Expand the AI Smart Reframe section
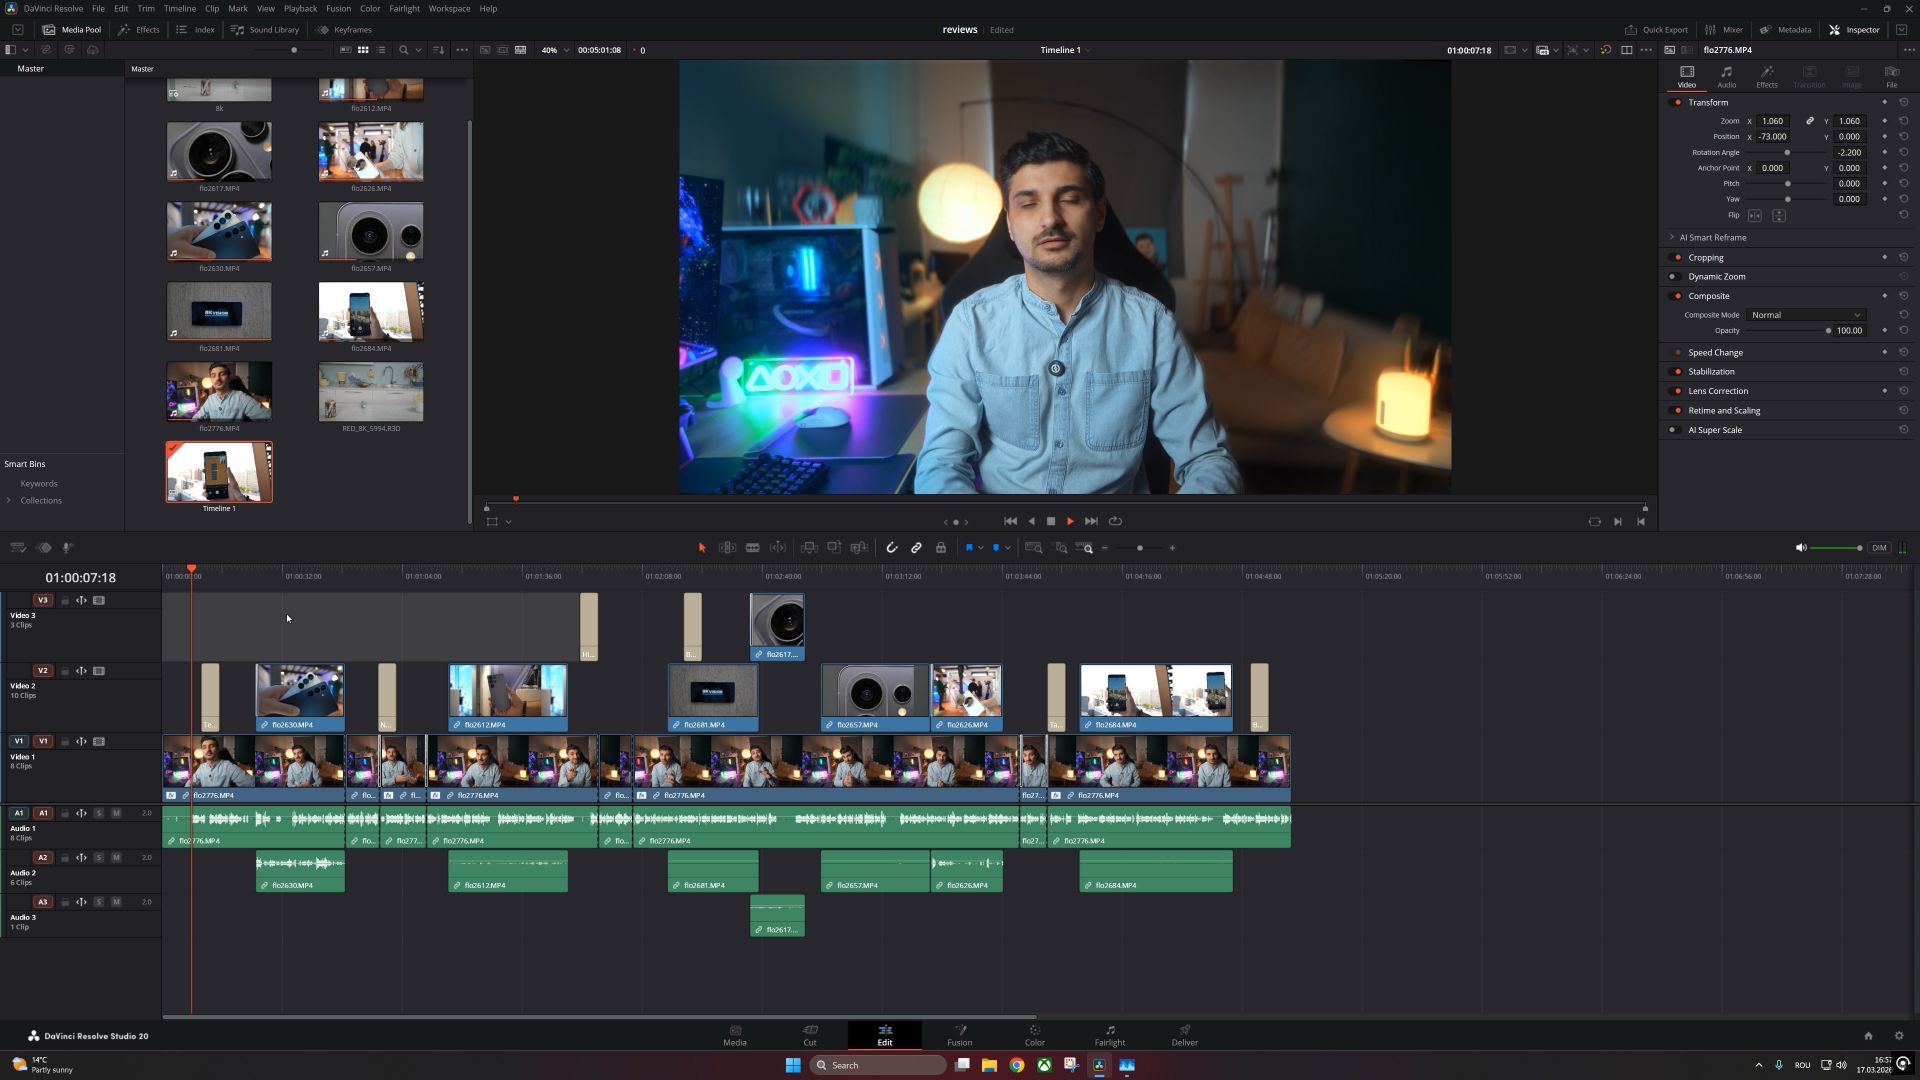1920x1080 pixels. pyautogui.click(x=1672, y=238)
